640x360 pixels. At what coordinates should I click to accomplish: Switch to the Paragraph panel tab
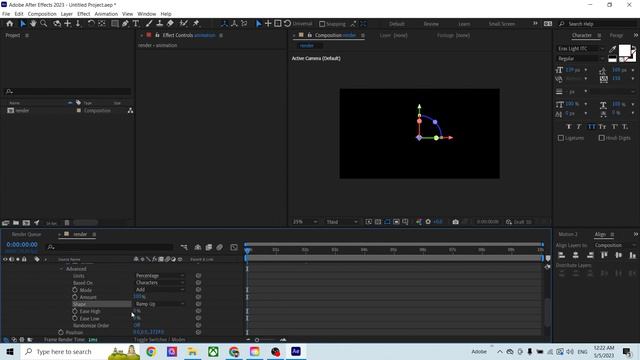pyautogui.click(x=616, y=36)
